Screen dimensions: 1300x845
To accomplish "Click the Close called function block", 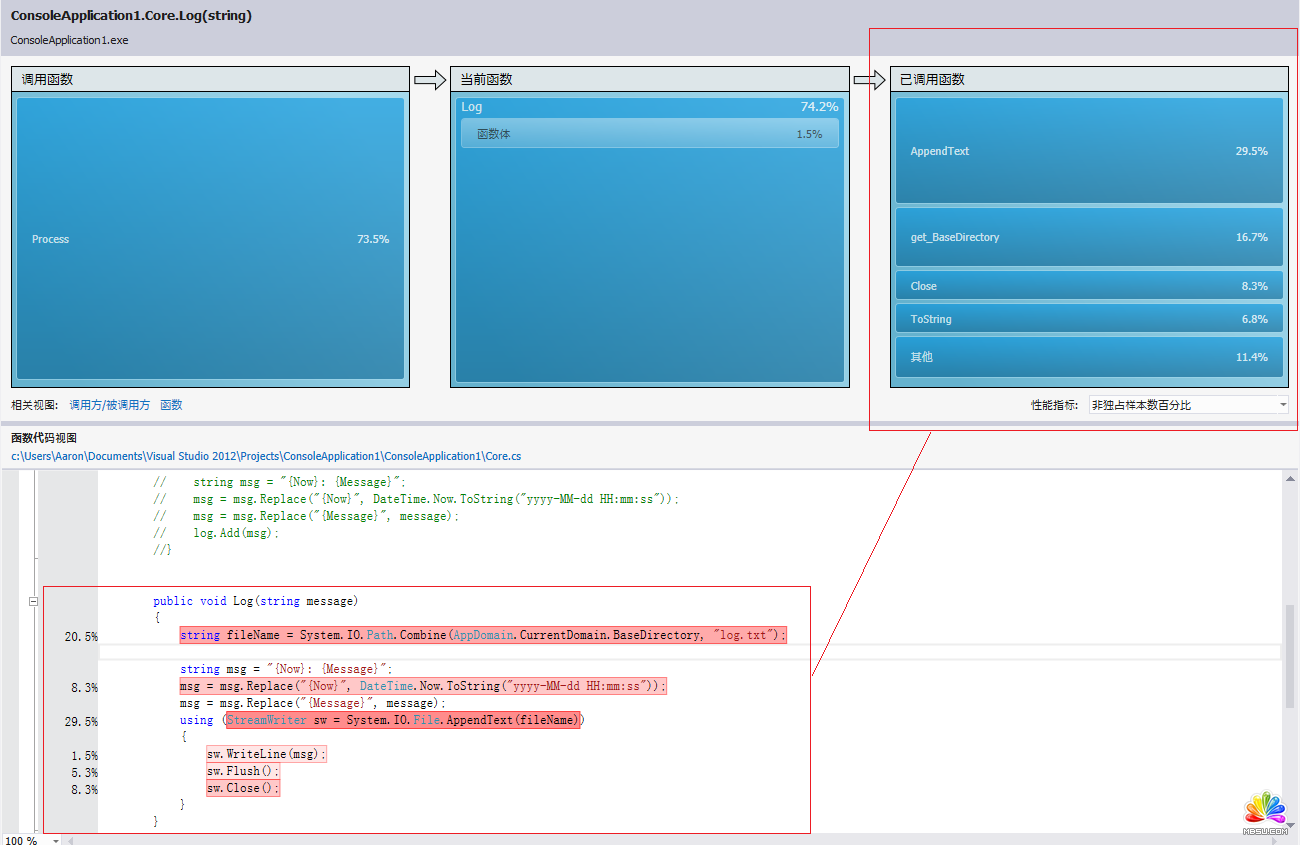I will click(x=1088, y=286).
